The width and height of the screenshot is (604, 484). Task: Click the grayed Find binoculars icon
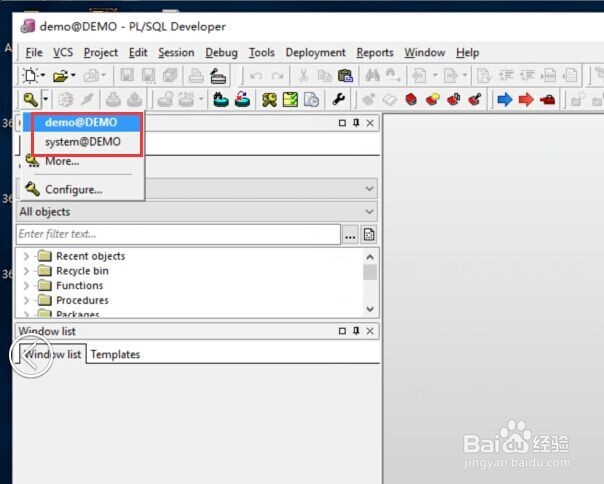[372, 76]
